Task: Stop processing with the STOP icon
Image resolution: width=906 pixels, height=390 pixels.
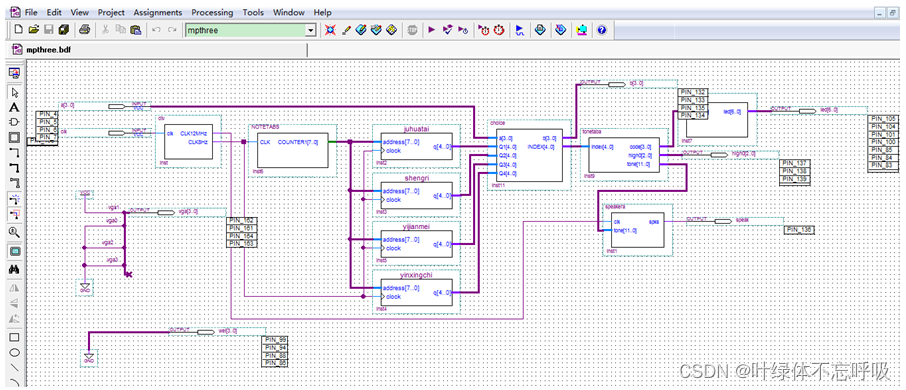Action: (x=412, y=29)
